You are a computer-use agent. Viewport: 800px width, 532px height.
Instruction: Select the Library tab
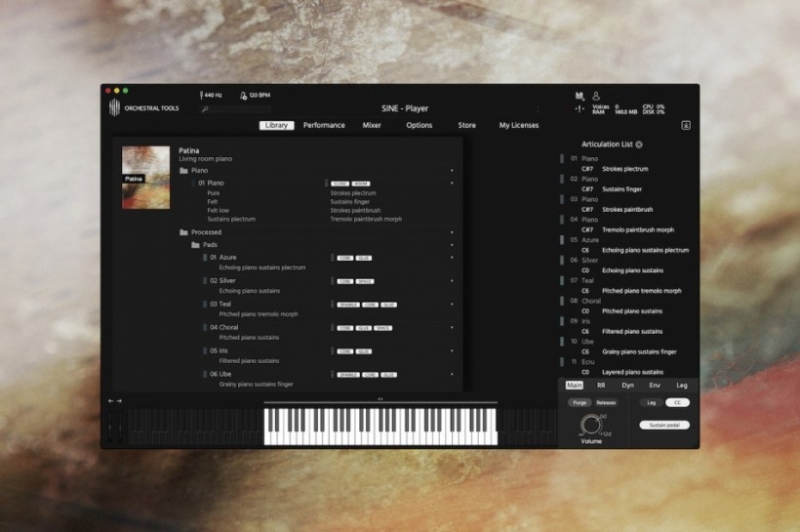277,125
